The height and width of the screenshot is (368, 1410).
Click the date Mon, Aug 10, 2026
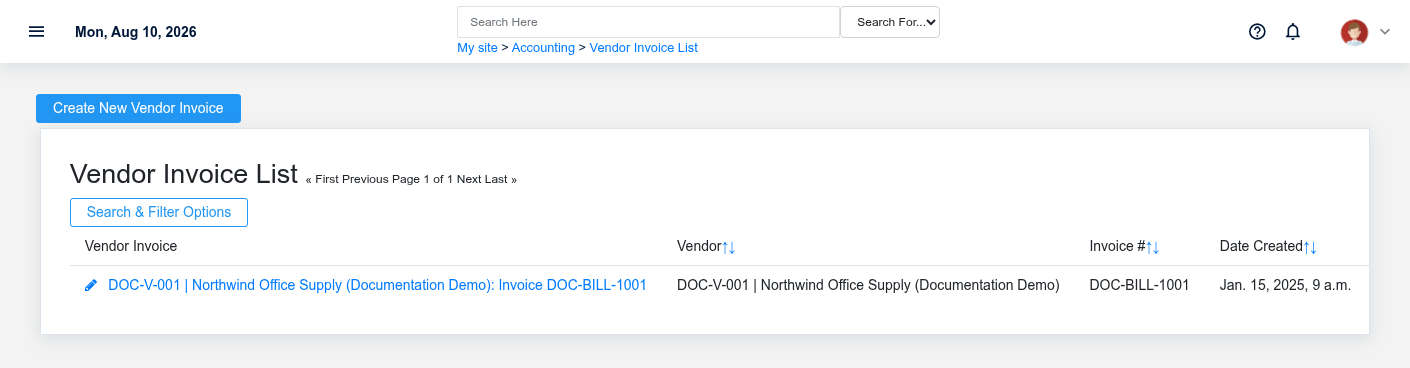[x=136, y=32]
